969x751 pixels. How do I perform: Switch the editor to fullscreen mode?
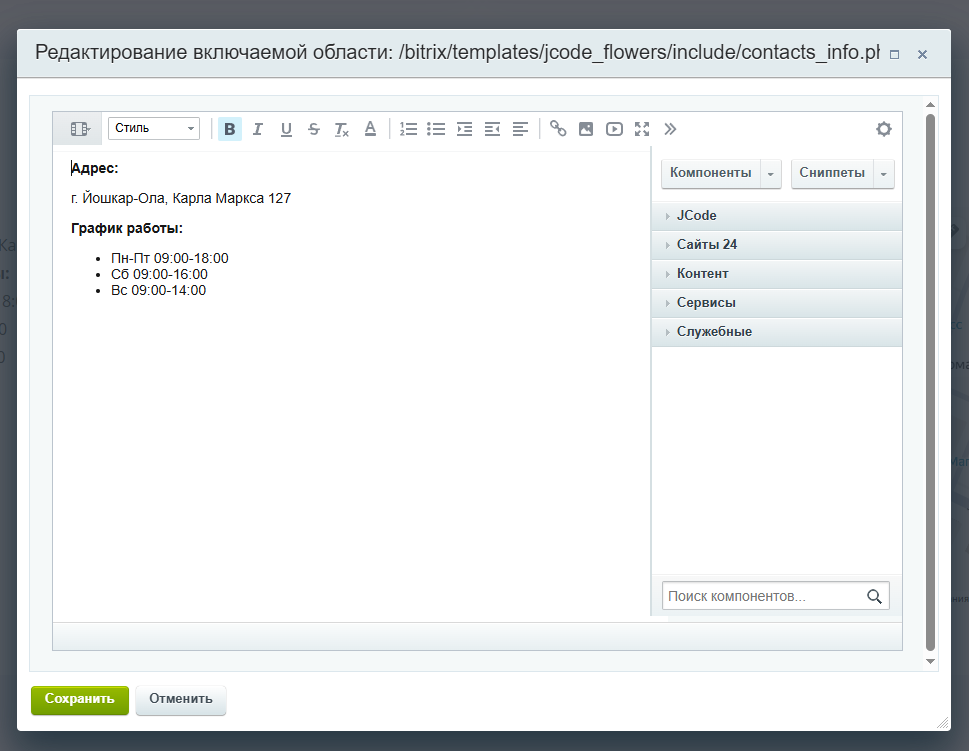pyautogui.click(x=642, y=129)
